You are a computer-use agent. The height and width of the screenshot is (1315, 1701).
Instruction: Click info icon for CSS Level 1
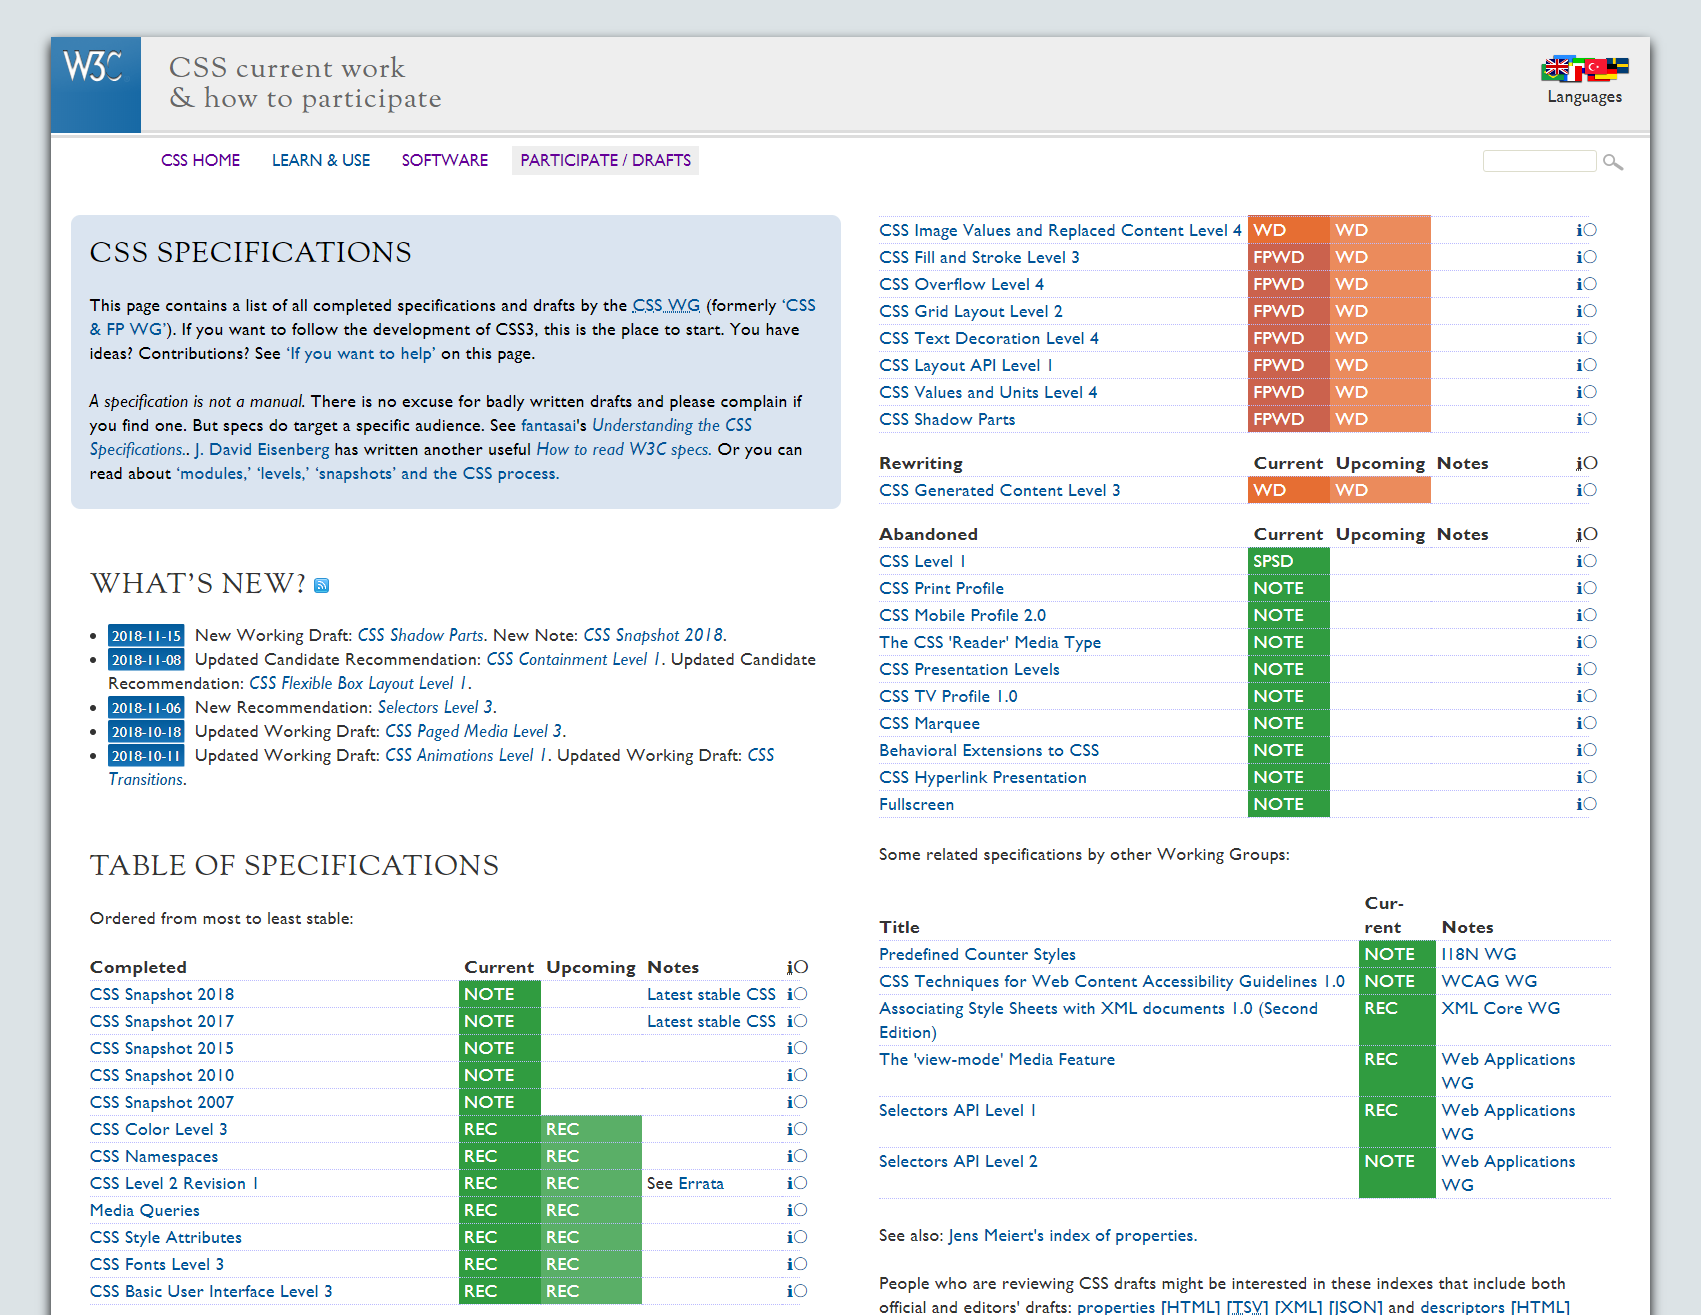click(1587, 561)
